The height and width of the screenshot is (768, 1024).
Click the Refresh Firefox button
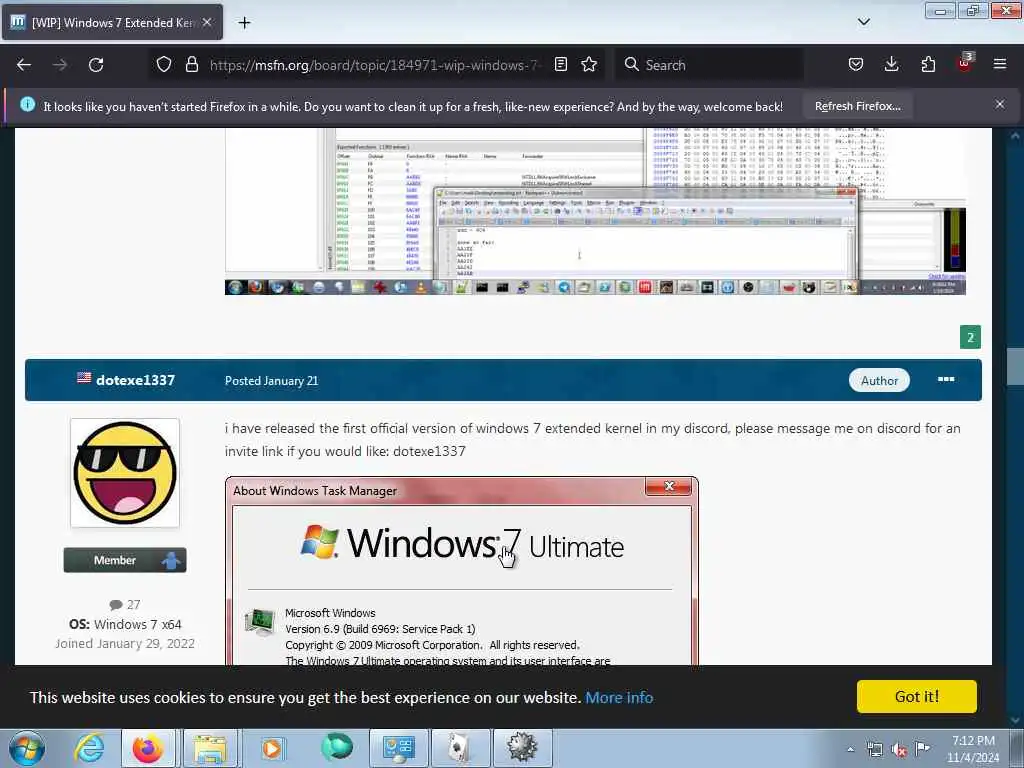pyautogui.click(x=857, y=106)
